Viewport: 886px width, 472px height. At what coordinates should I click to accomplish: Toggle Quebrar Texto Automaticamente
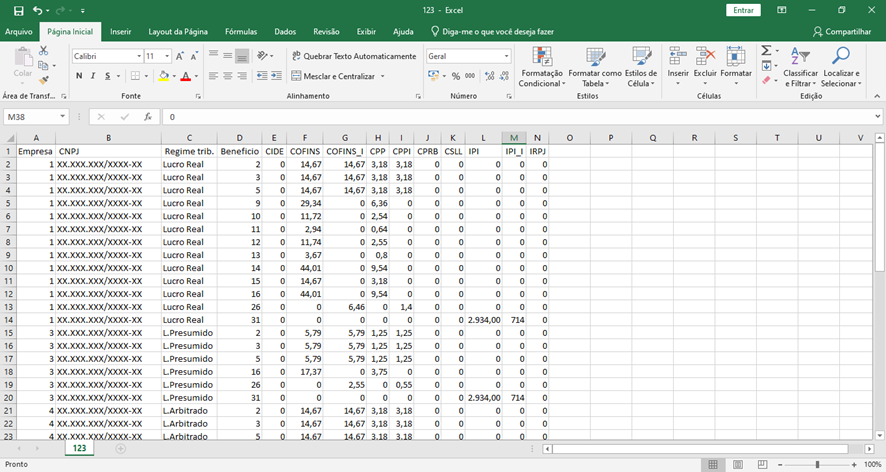pyautogui.click(x=353, y=56)
